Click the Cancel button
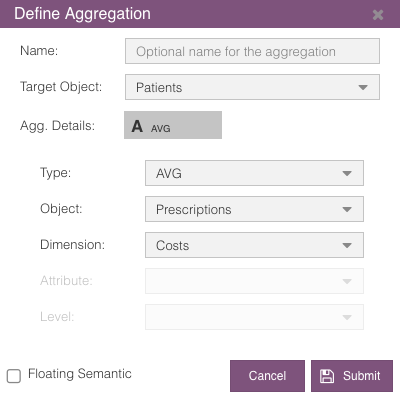 coord(267,376)
